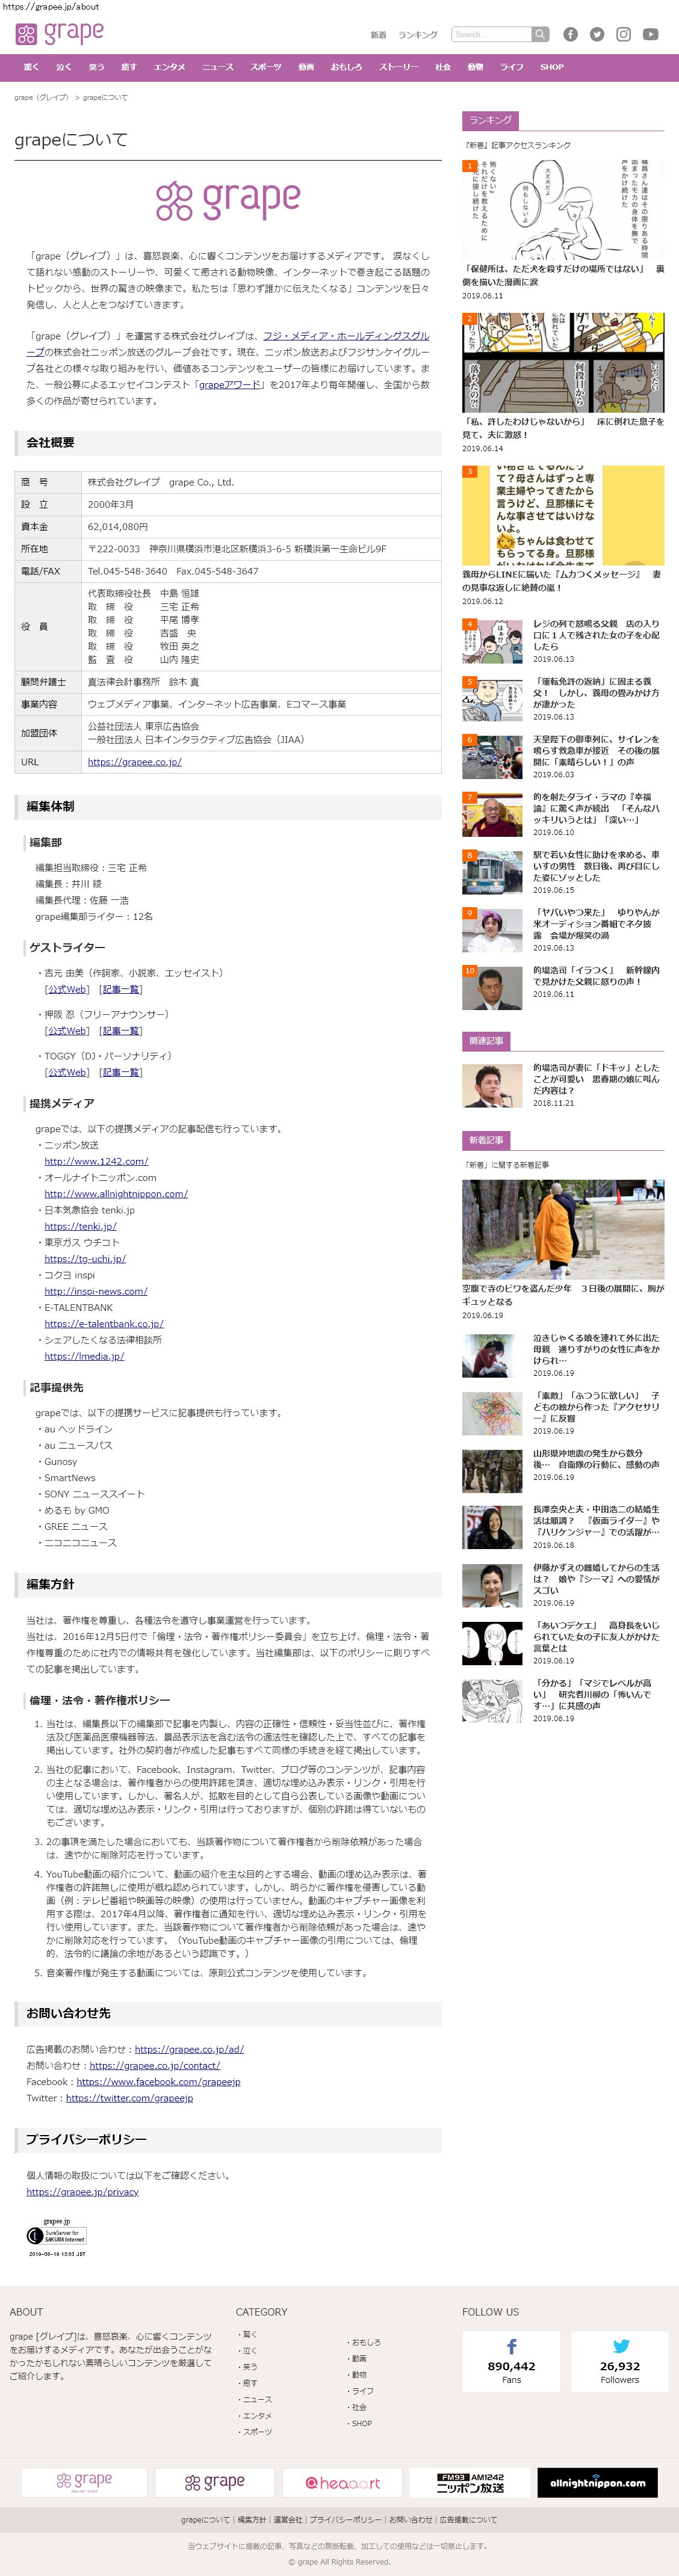
Task: Open ranking 2 comic thumbnail
Action: tap(563, 363)
